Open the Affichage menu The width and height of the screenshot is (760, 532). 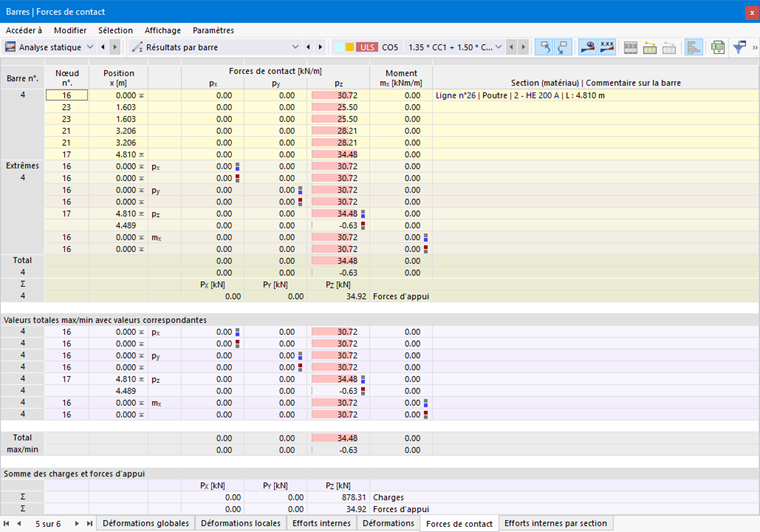162,30
